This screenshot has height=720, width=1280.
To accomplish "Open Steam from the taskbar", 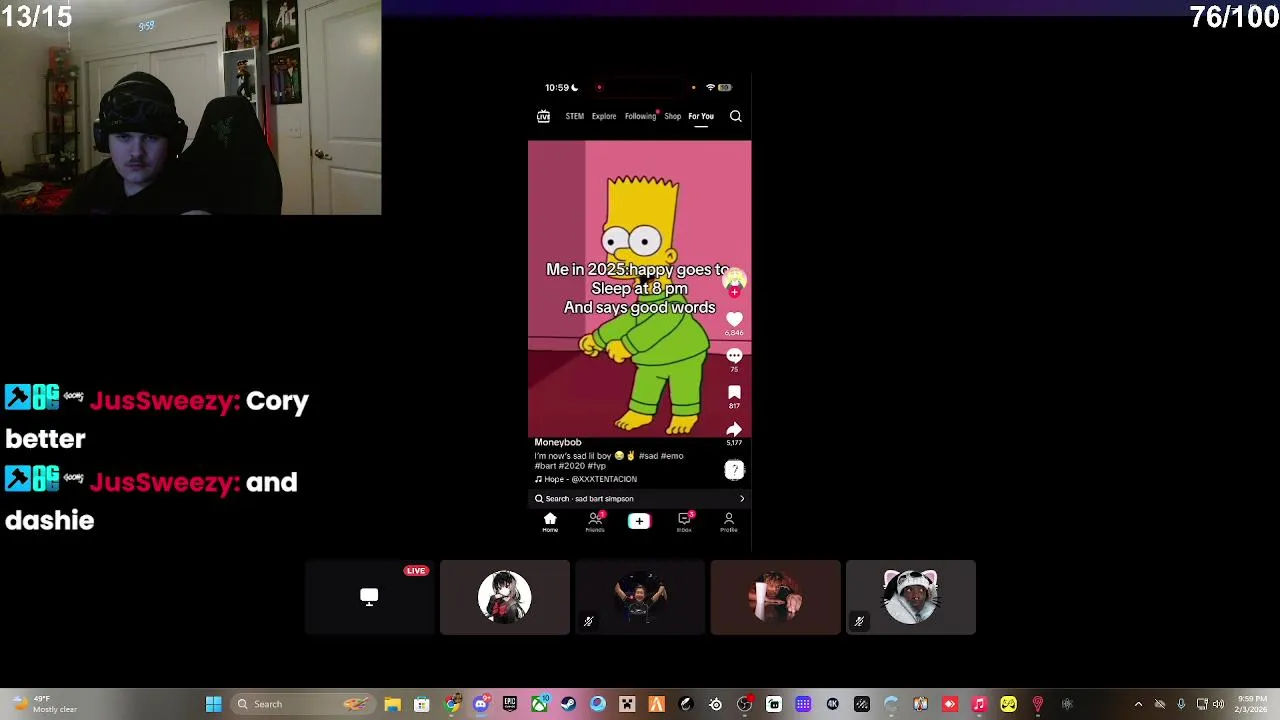I will 568,704.
